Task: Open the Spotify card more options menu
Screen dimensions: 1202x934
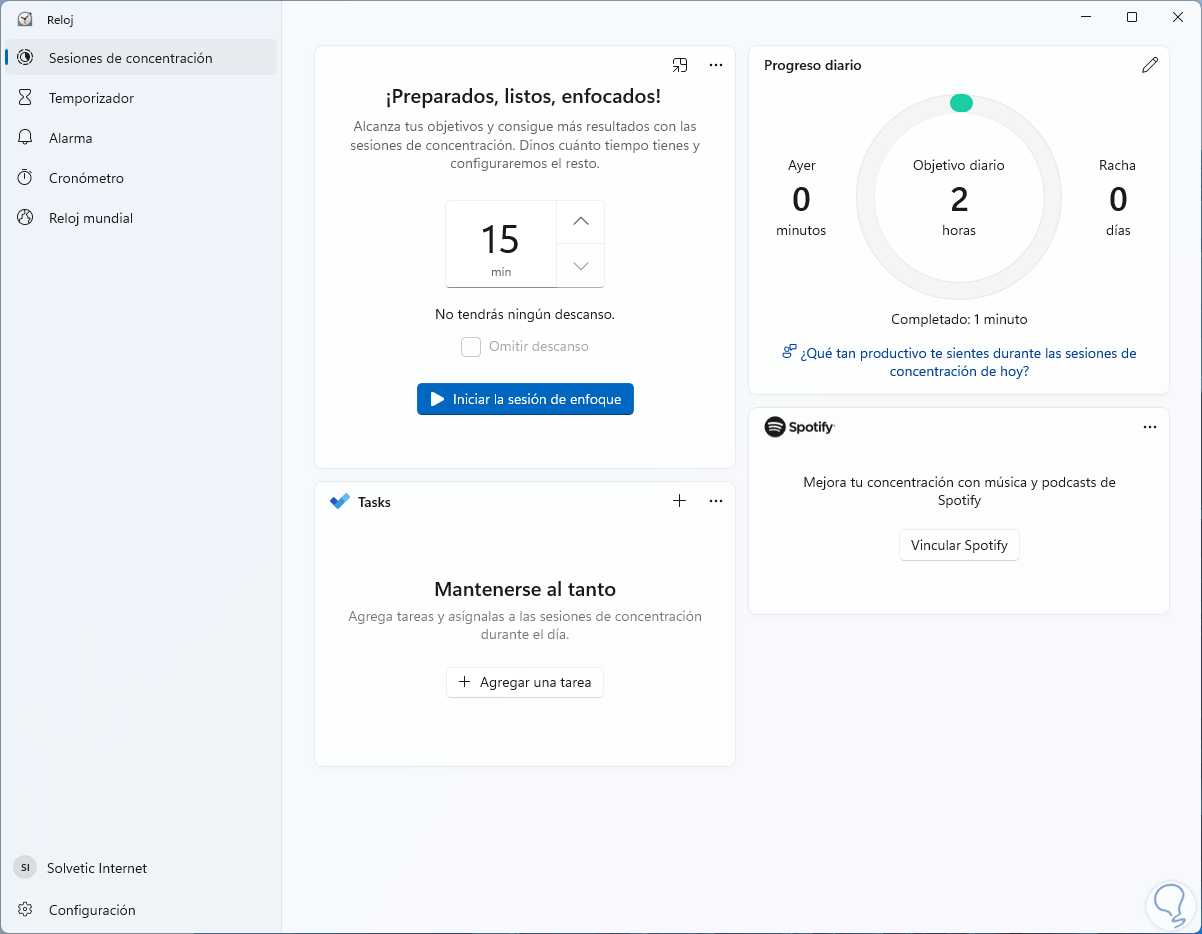Action: pos(1150,427)
